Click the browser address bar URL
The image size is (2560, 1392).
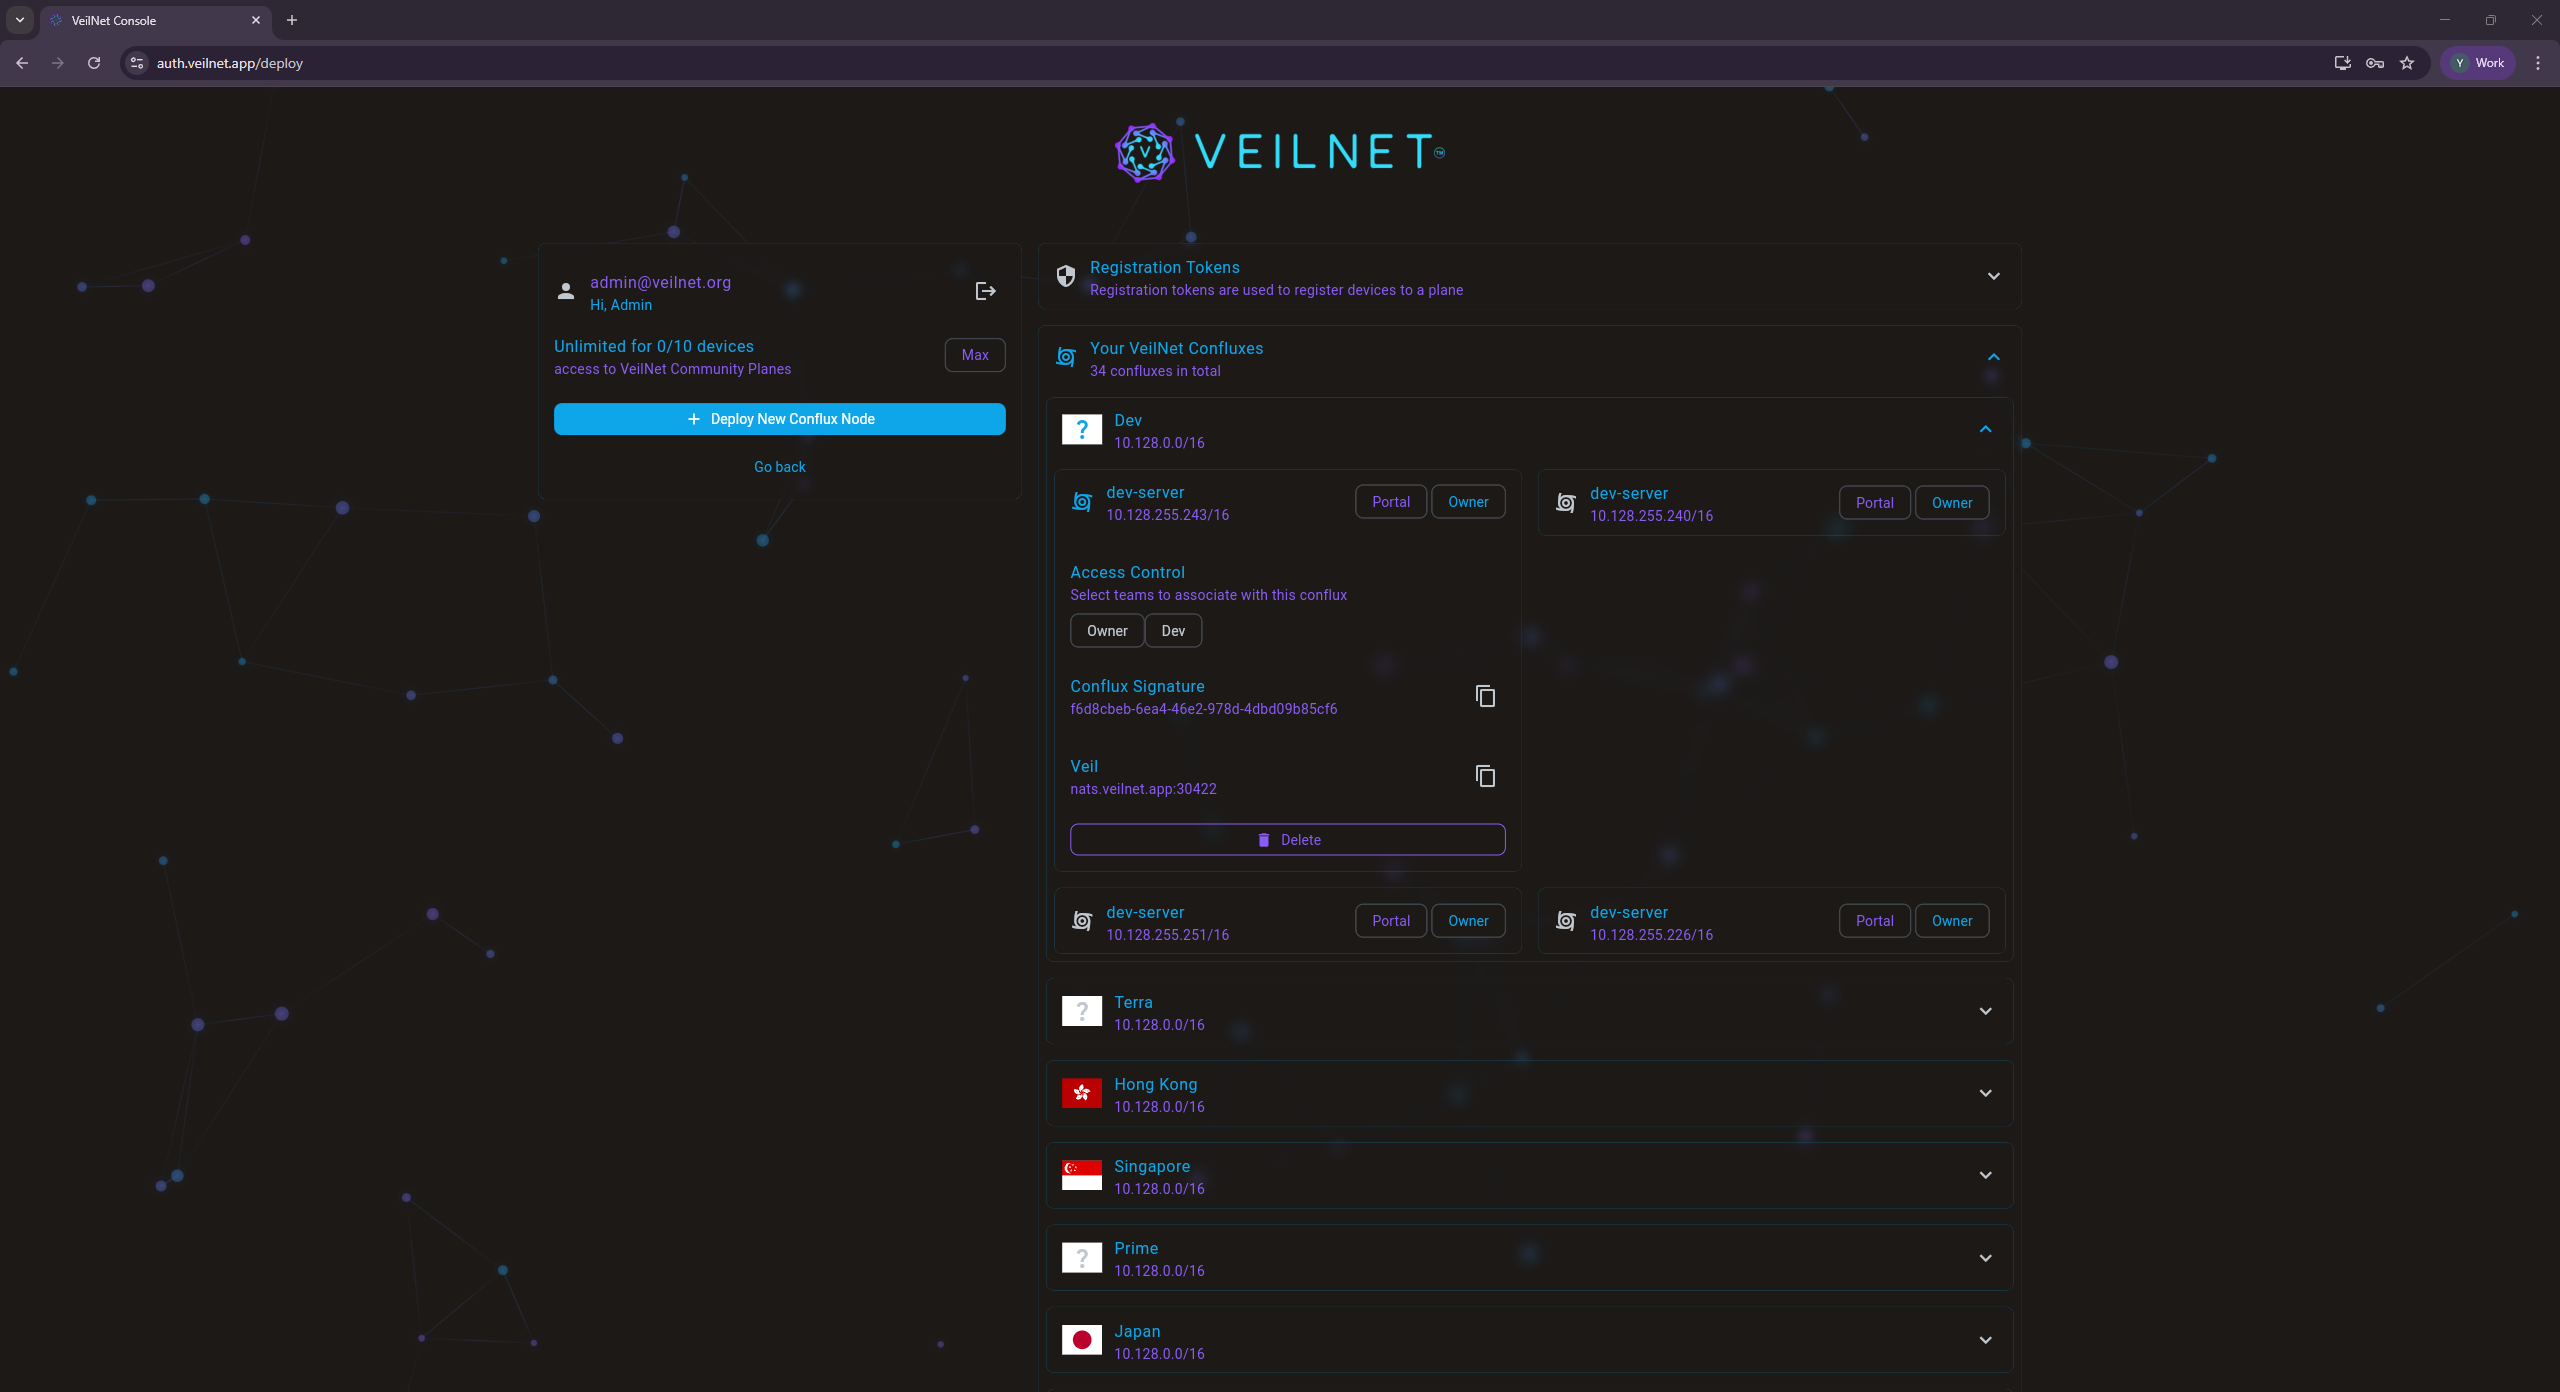[230, 63]
